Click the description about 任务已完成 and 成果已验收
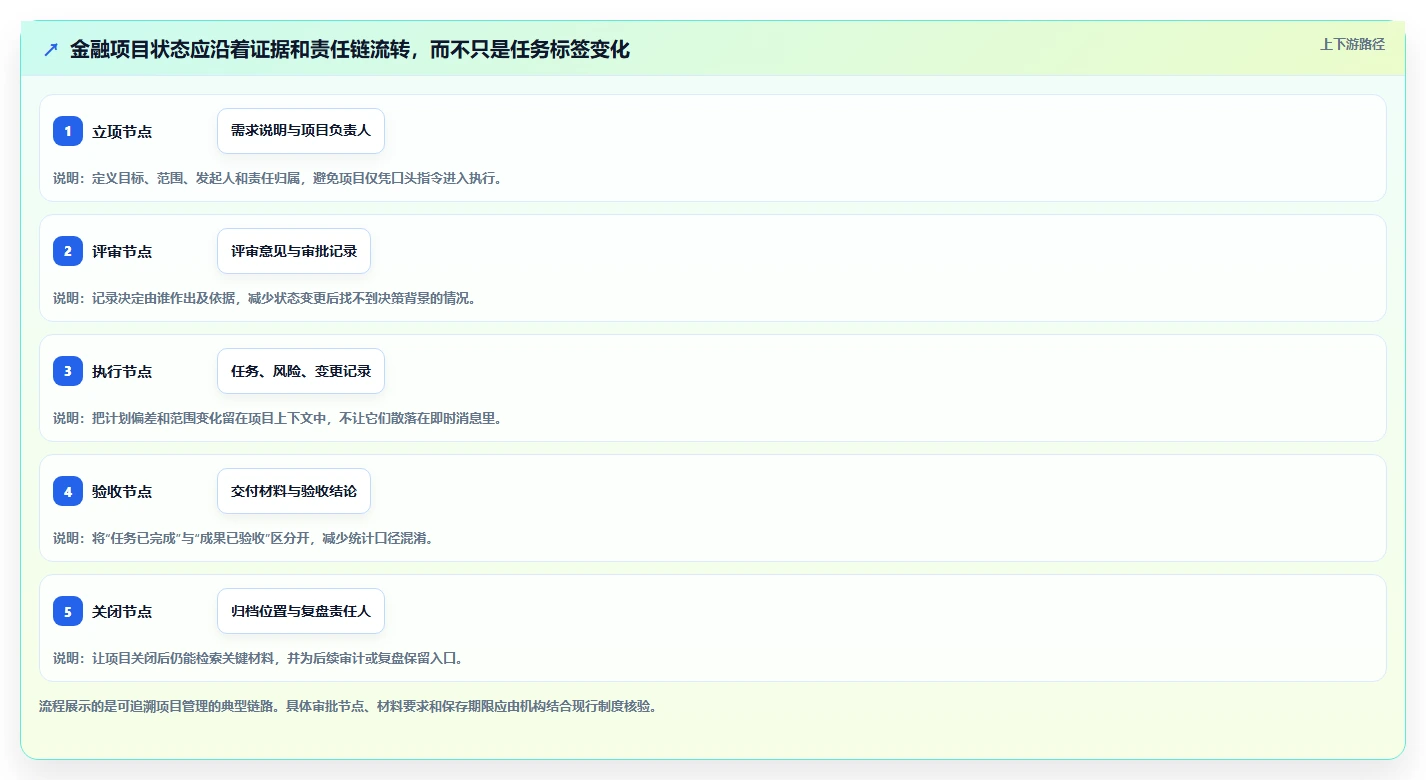The image size is (1426, 780). [x=243, y=538]
